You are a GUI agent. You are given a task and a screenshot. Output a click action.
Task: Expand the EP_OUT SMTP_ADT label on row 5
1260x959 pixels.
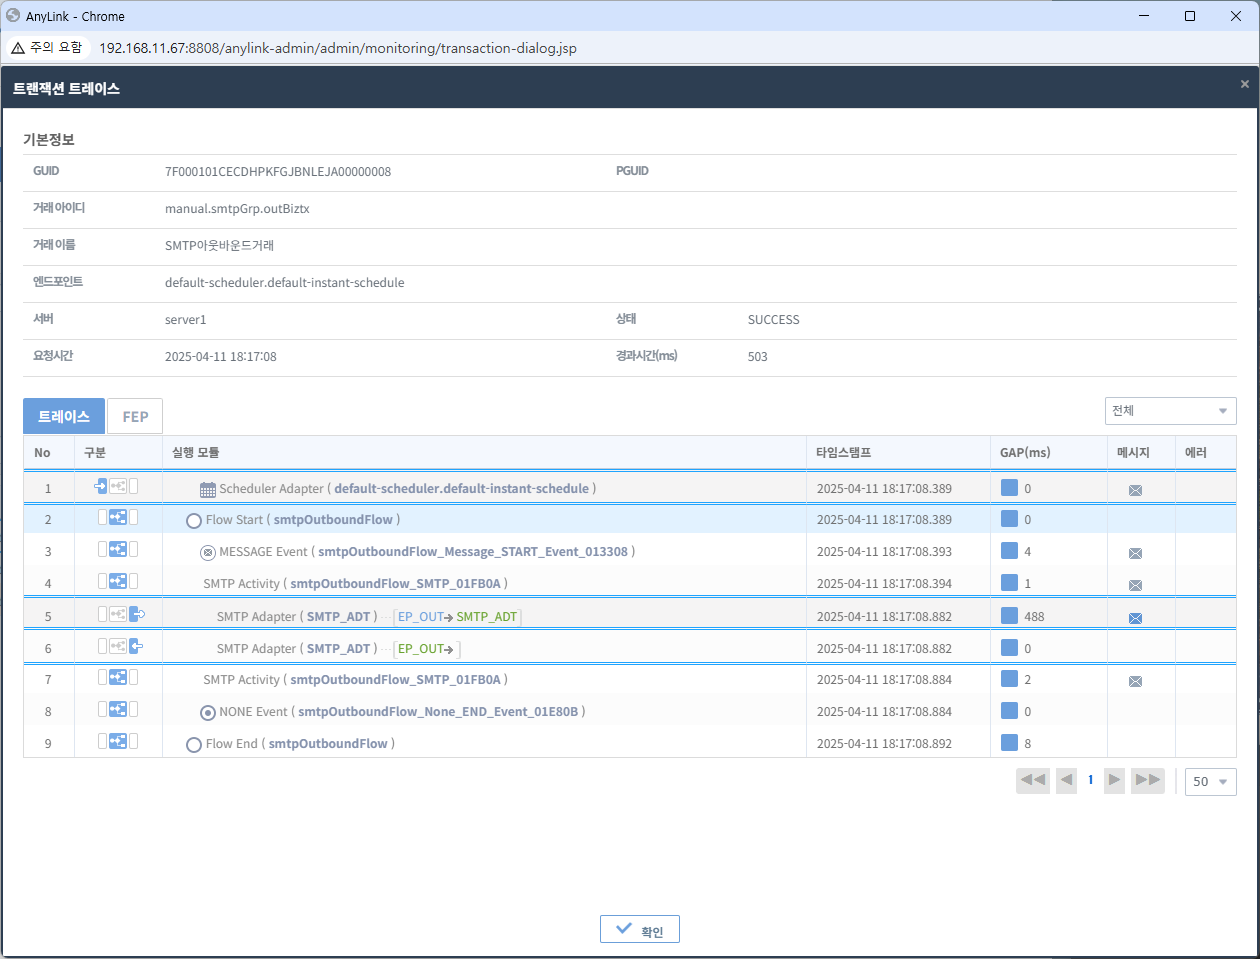pyautogui.click(x=457, y=617)
